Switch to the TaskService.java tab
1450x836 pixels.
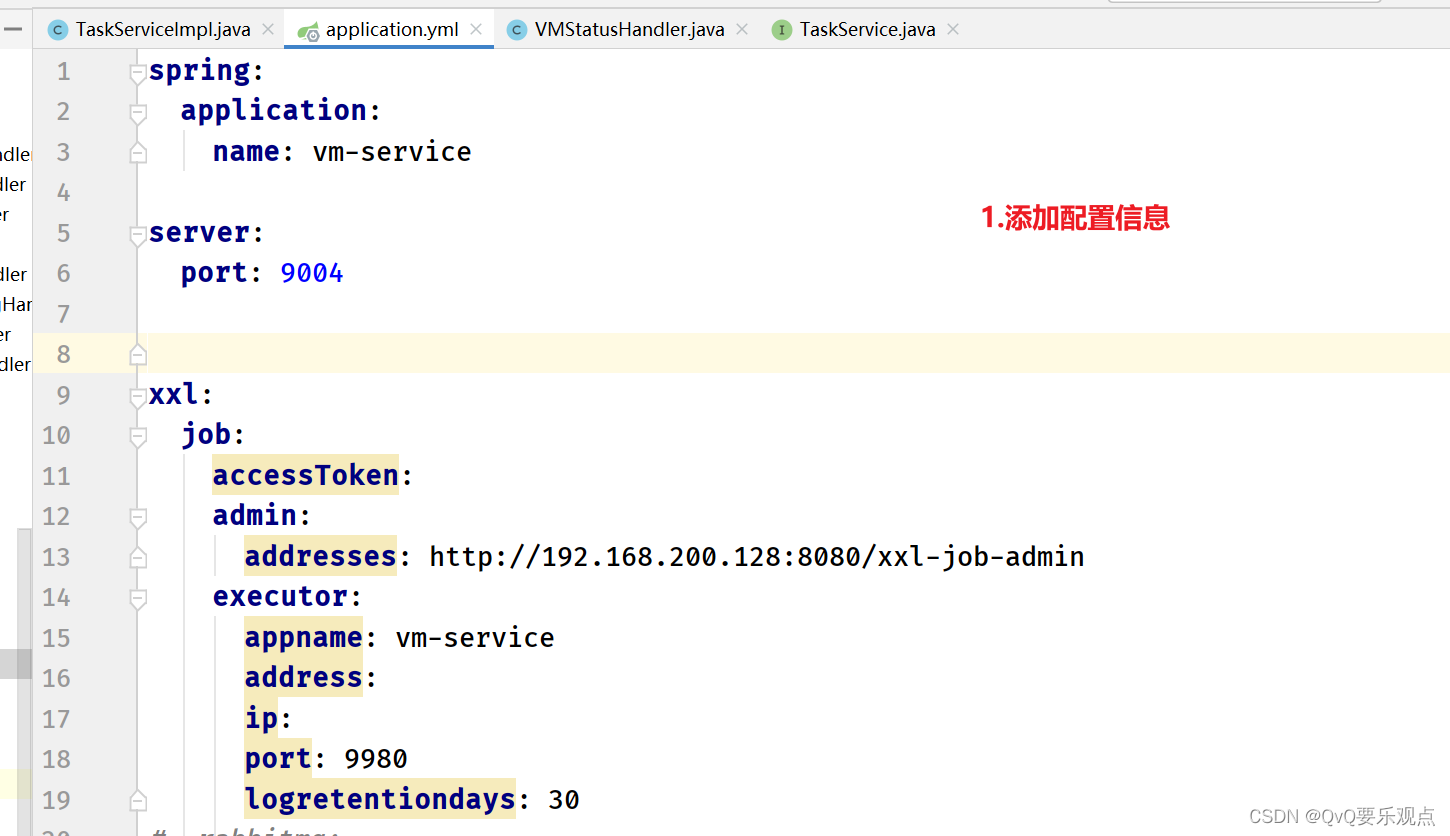pos(867,29)
